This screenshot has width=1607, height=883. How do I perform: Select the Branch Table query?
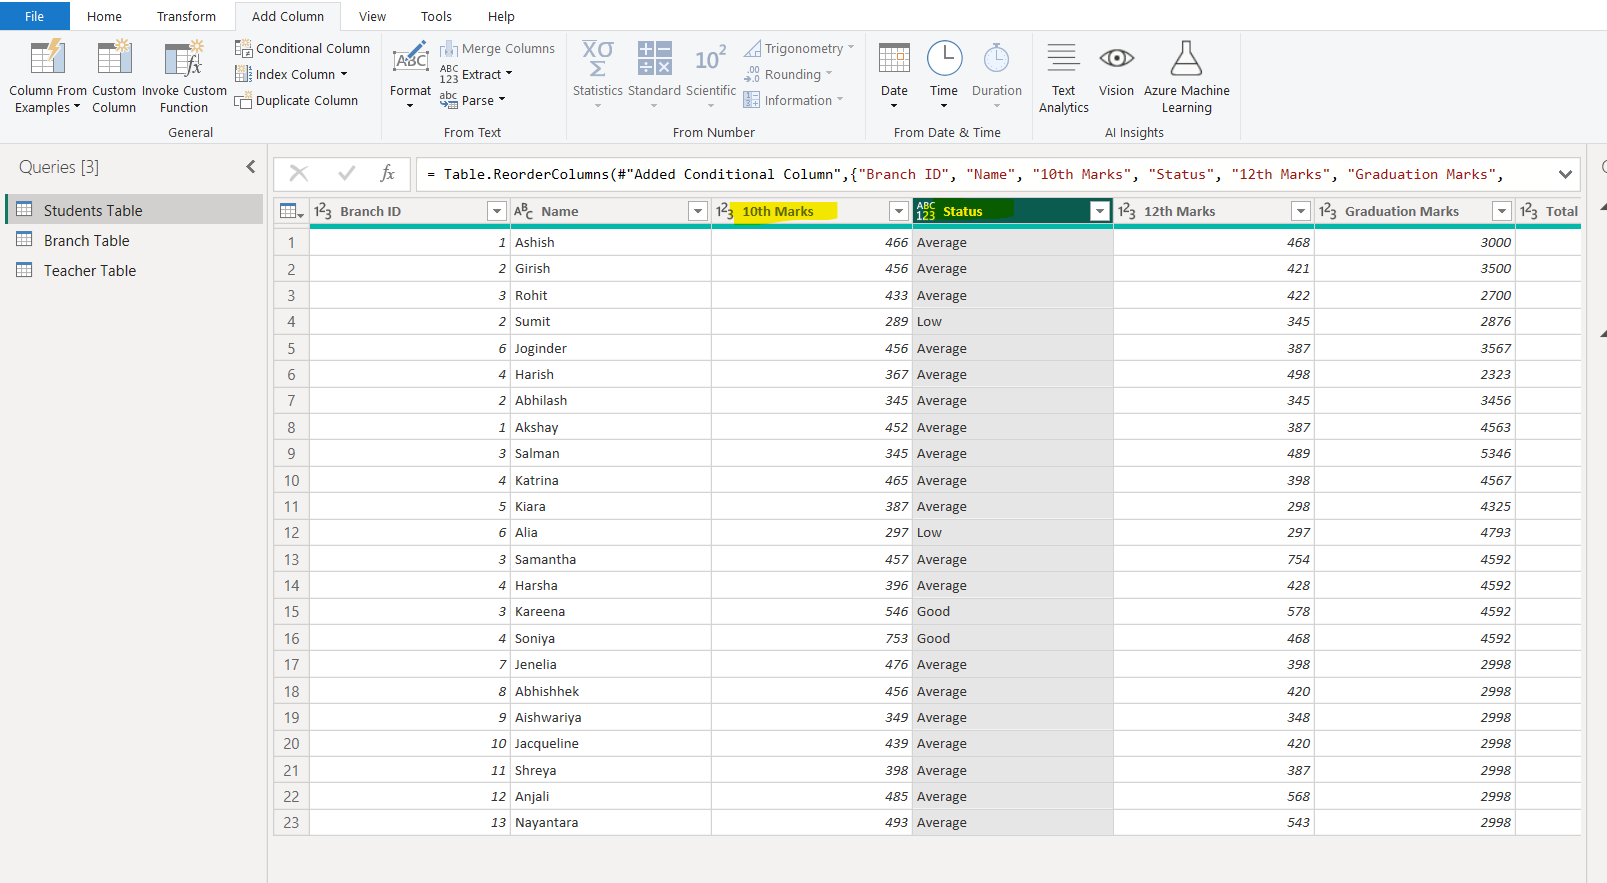[x=86, y=240]
